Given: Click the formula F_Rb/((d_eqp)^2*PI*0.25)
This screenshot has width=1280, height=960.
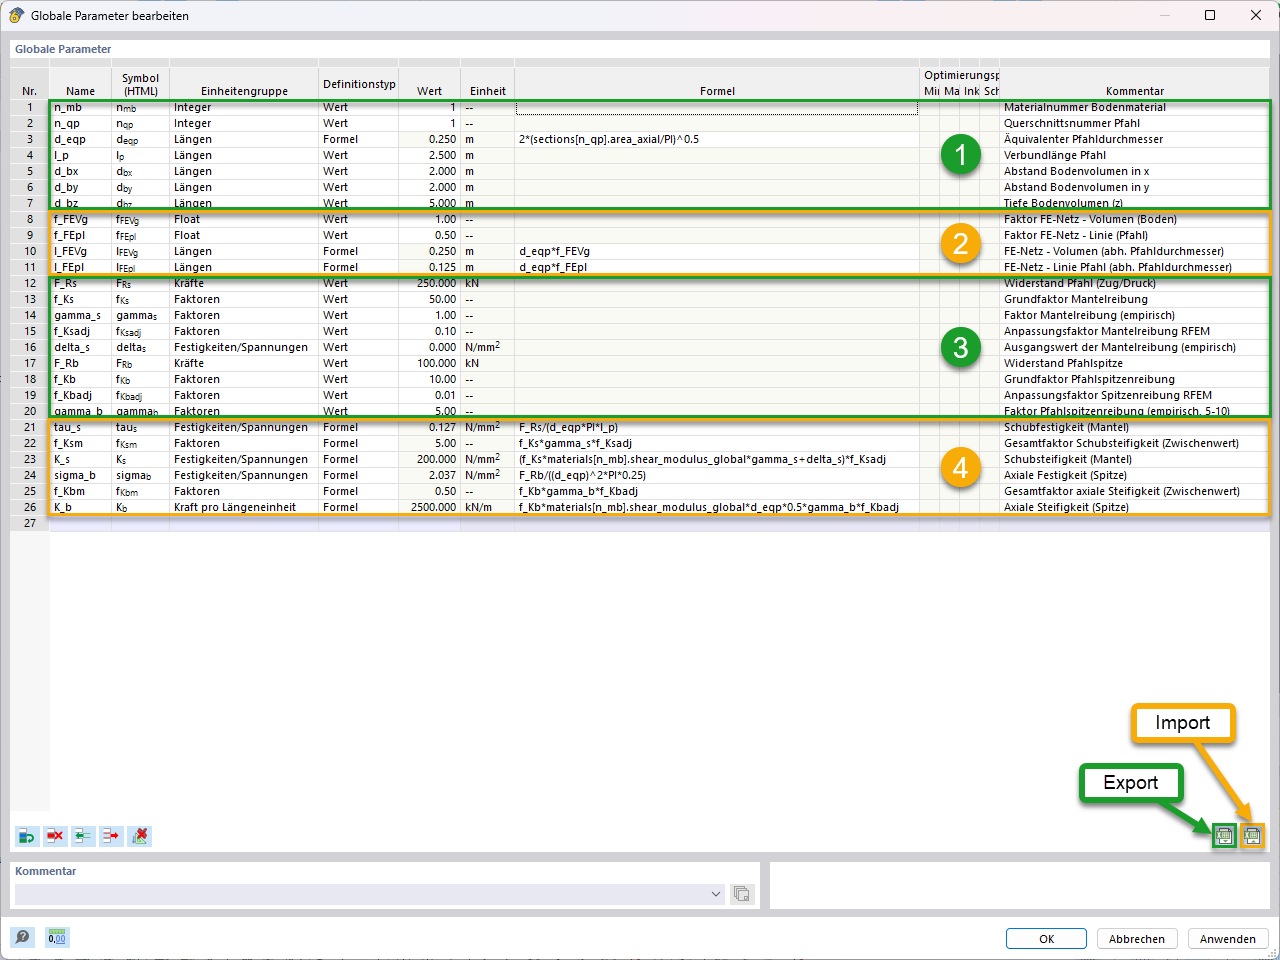Looking at the screenshot, I should (x=583, y=475).
